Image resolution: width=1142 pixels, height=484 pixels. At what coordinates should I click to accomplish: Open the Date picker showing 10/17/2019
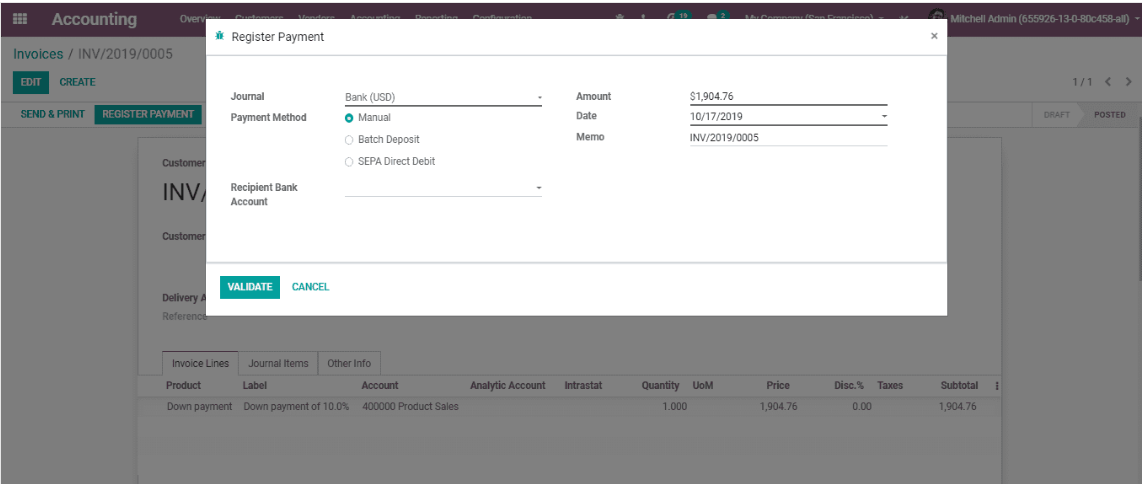[x=788, y=116]
